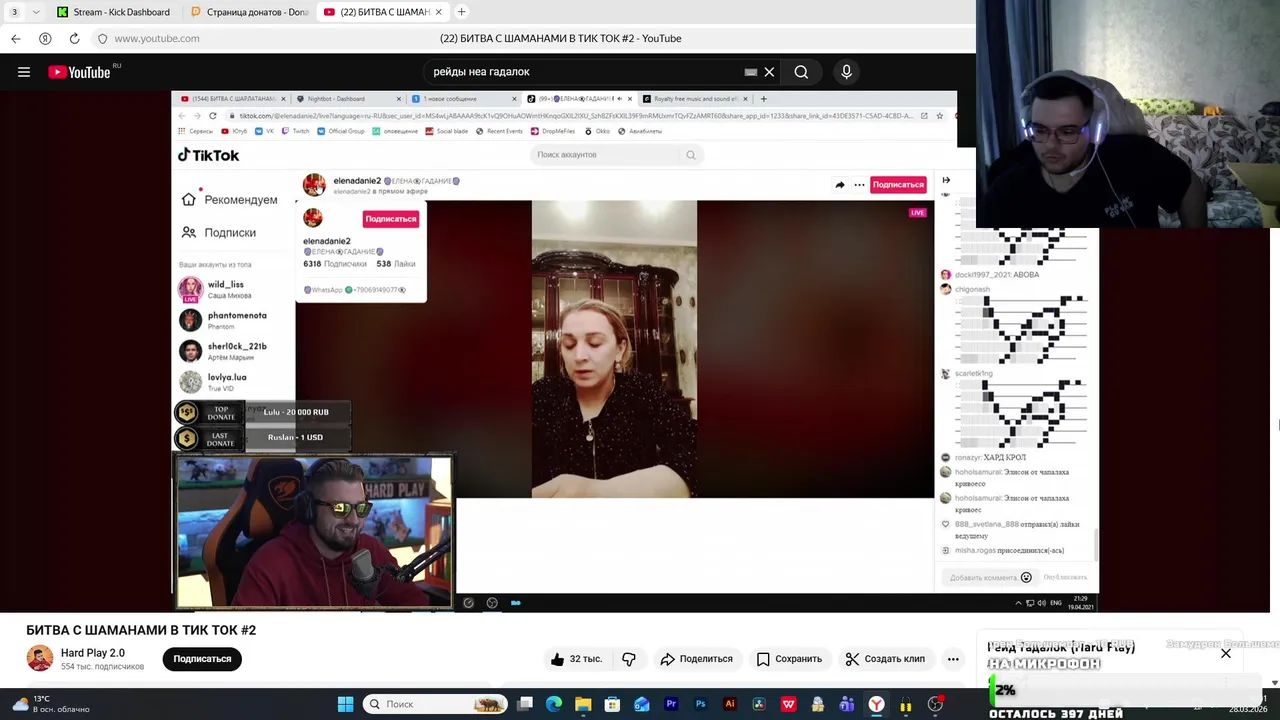Open Microsoft Store from the taskbar
This screenshot has height=720, width=1280.
tap(612, 704)
